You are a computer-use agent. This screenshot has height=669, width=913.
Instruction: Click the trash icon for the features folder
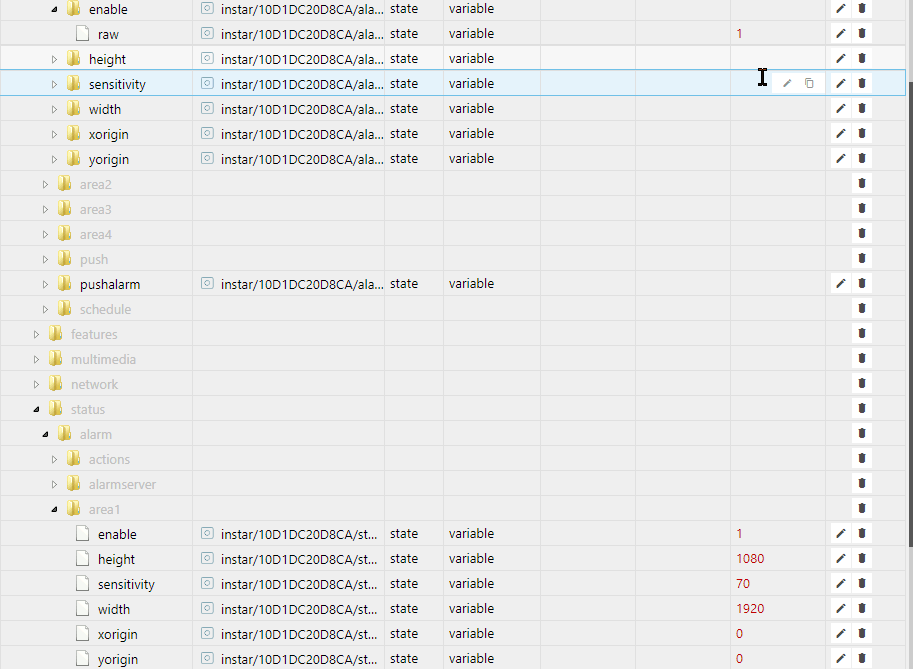coord(862,334)
